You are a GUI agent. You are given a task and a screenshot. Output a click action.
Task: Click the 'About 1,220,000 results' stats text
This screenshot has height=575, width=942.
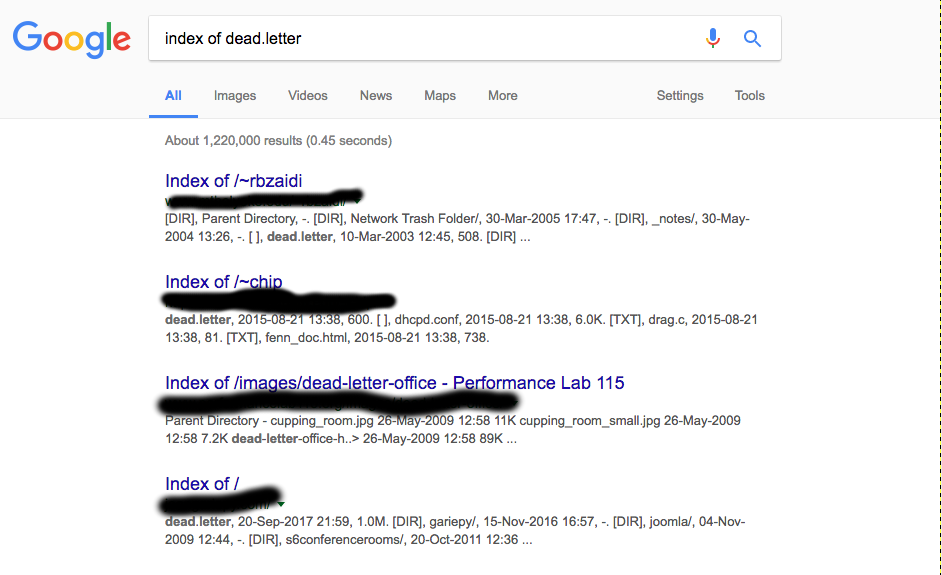tap(278, 141)
